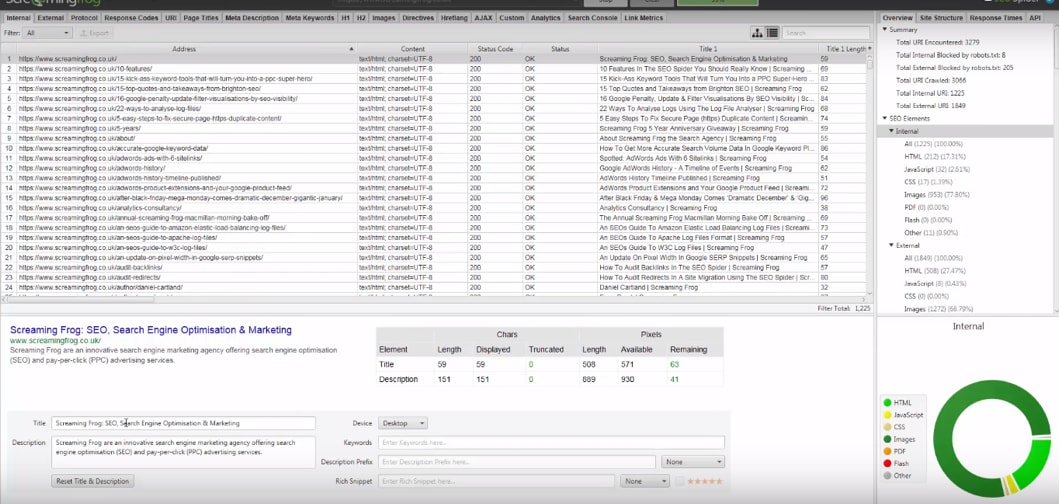
Task: Select the row for /about/ URL
Action: coord(433,138)
